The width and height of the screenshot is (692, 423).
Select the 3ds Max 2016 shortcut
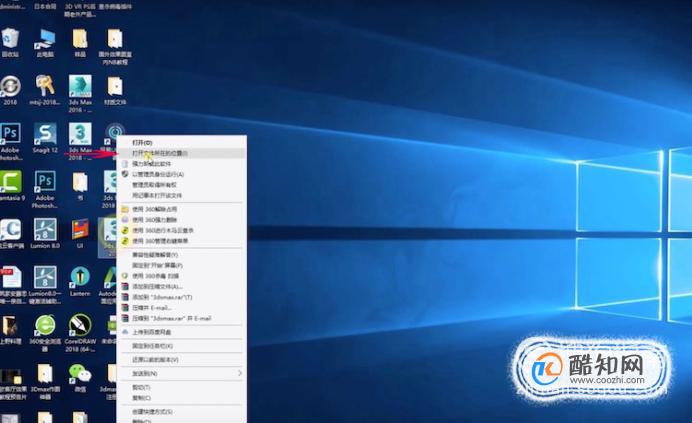[80, 93]
